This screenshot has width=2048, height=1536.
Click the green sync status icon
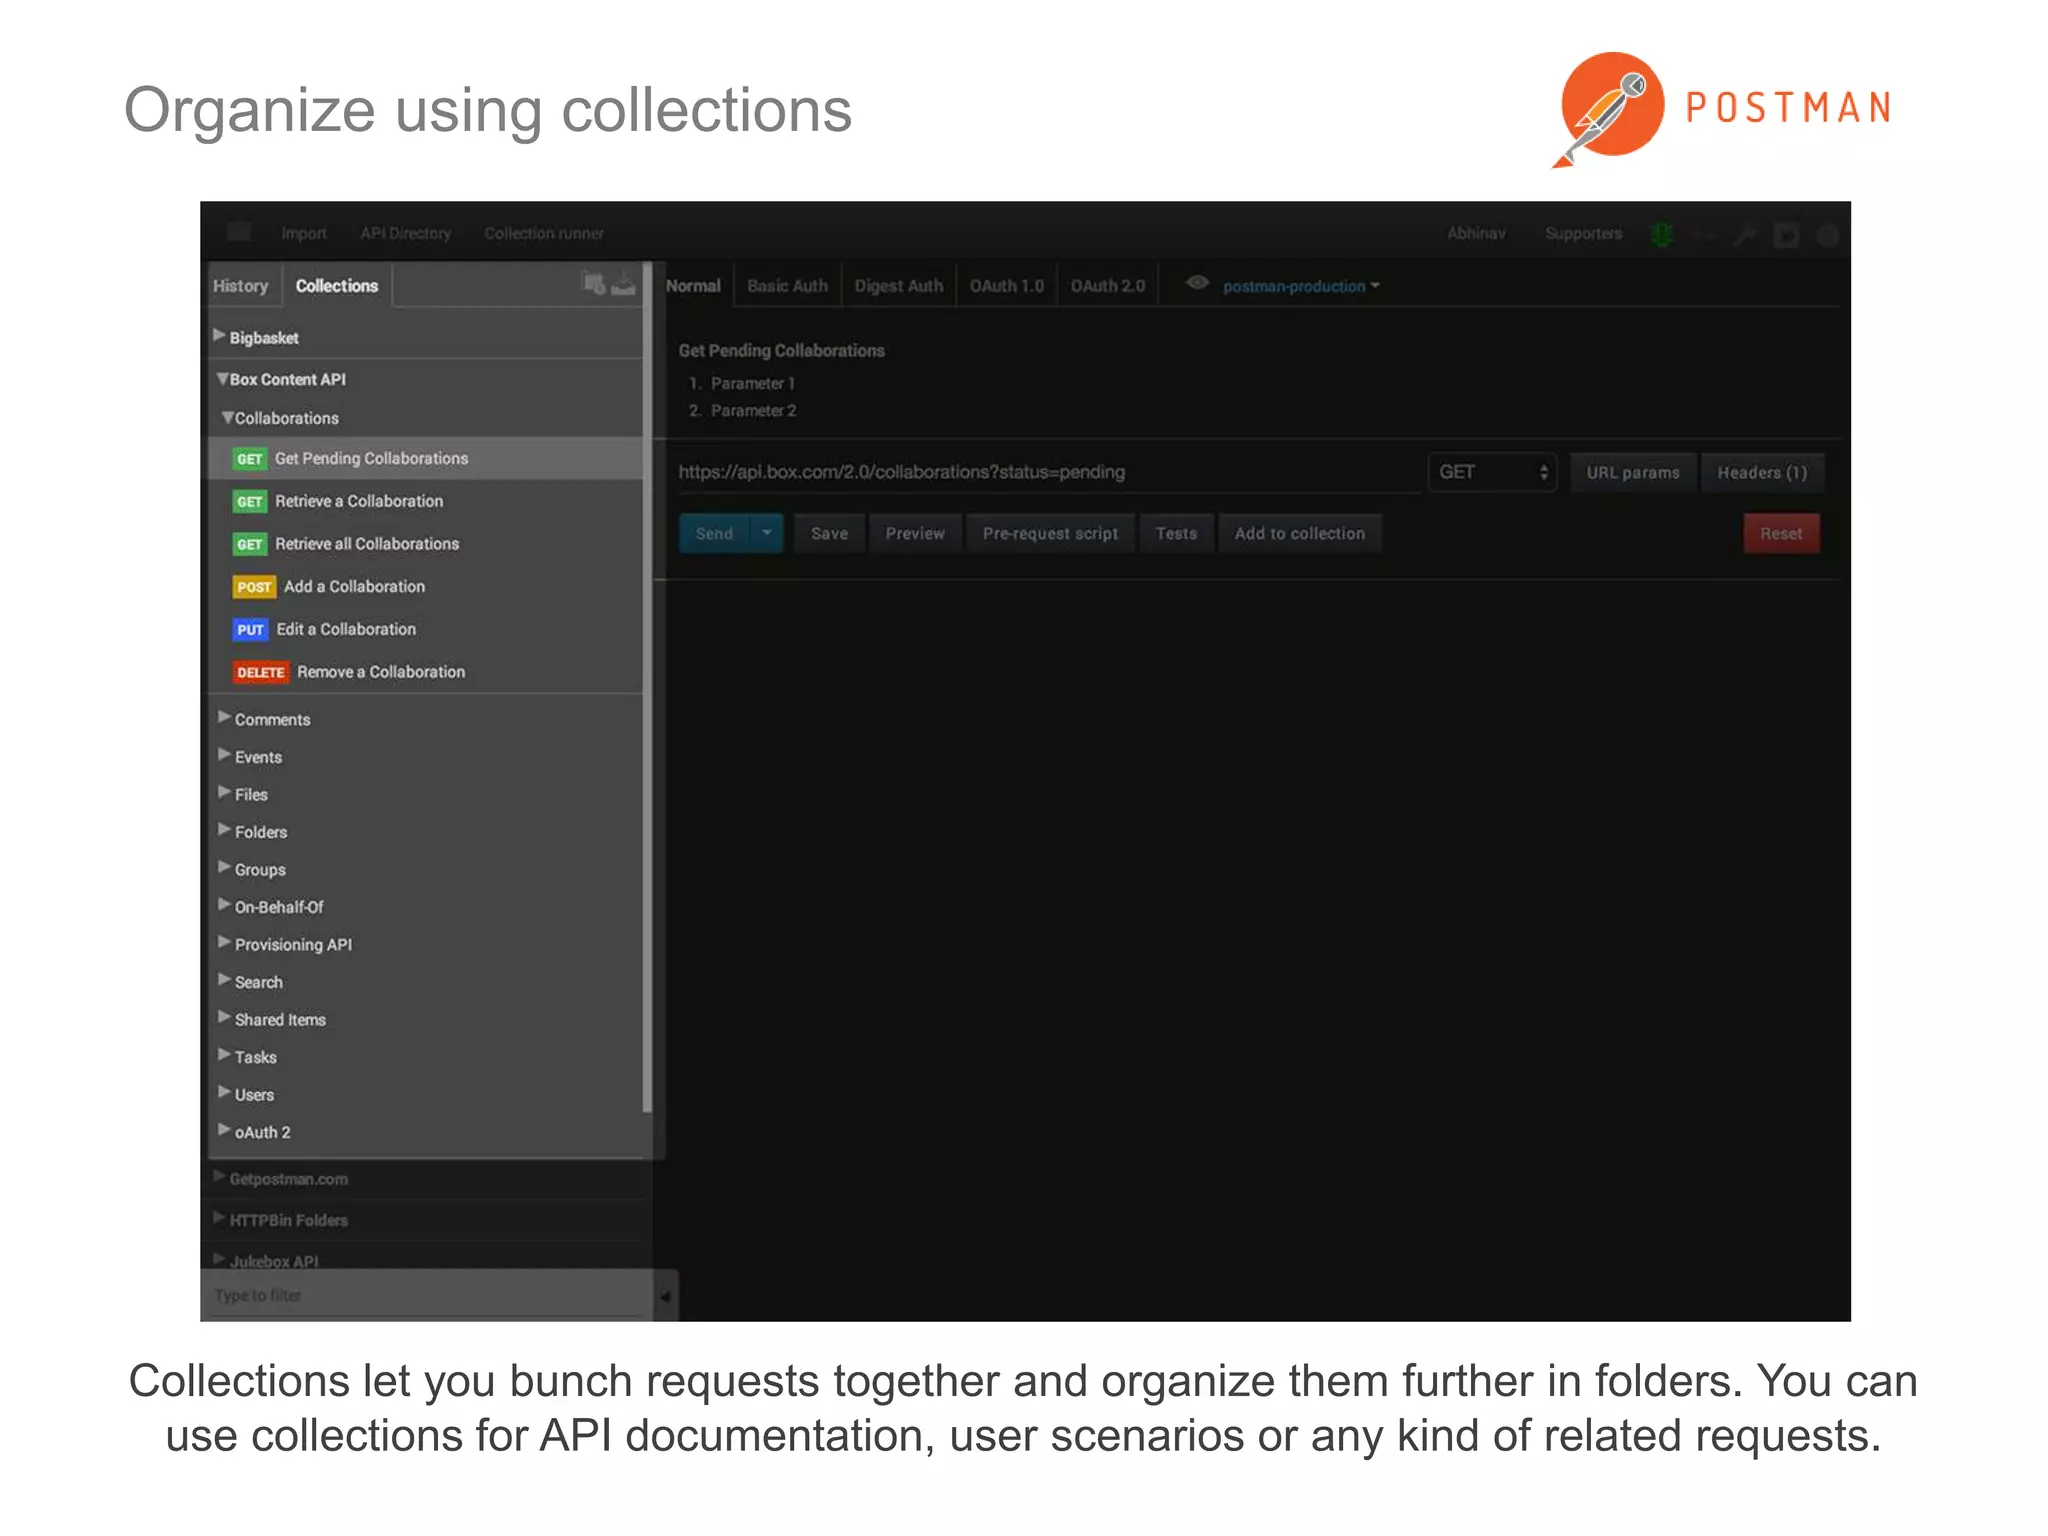point(1661,234)
